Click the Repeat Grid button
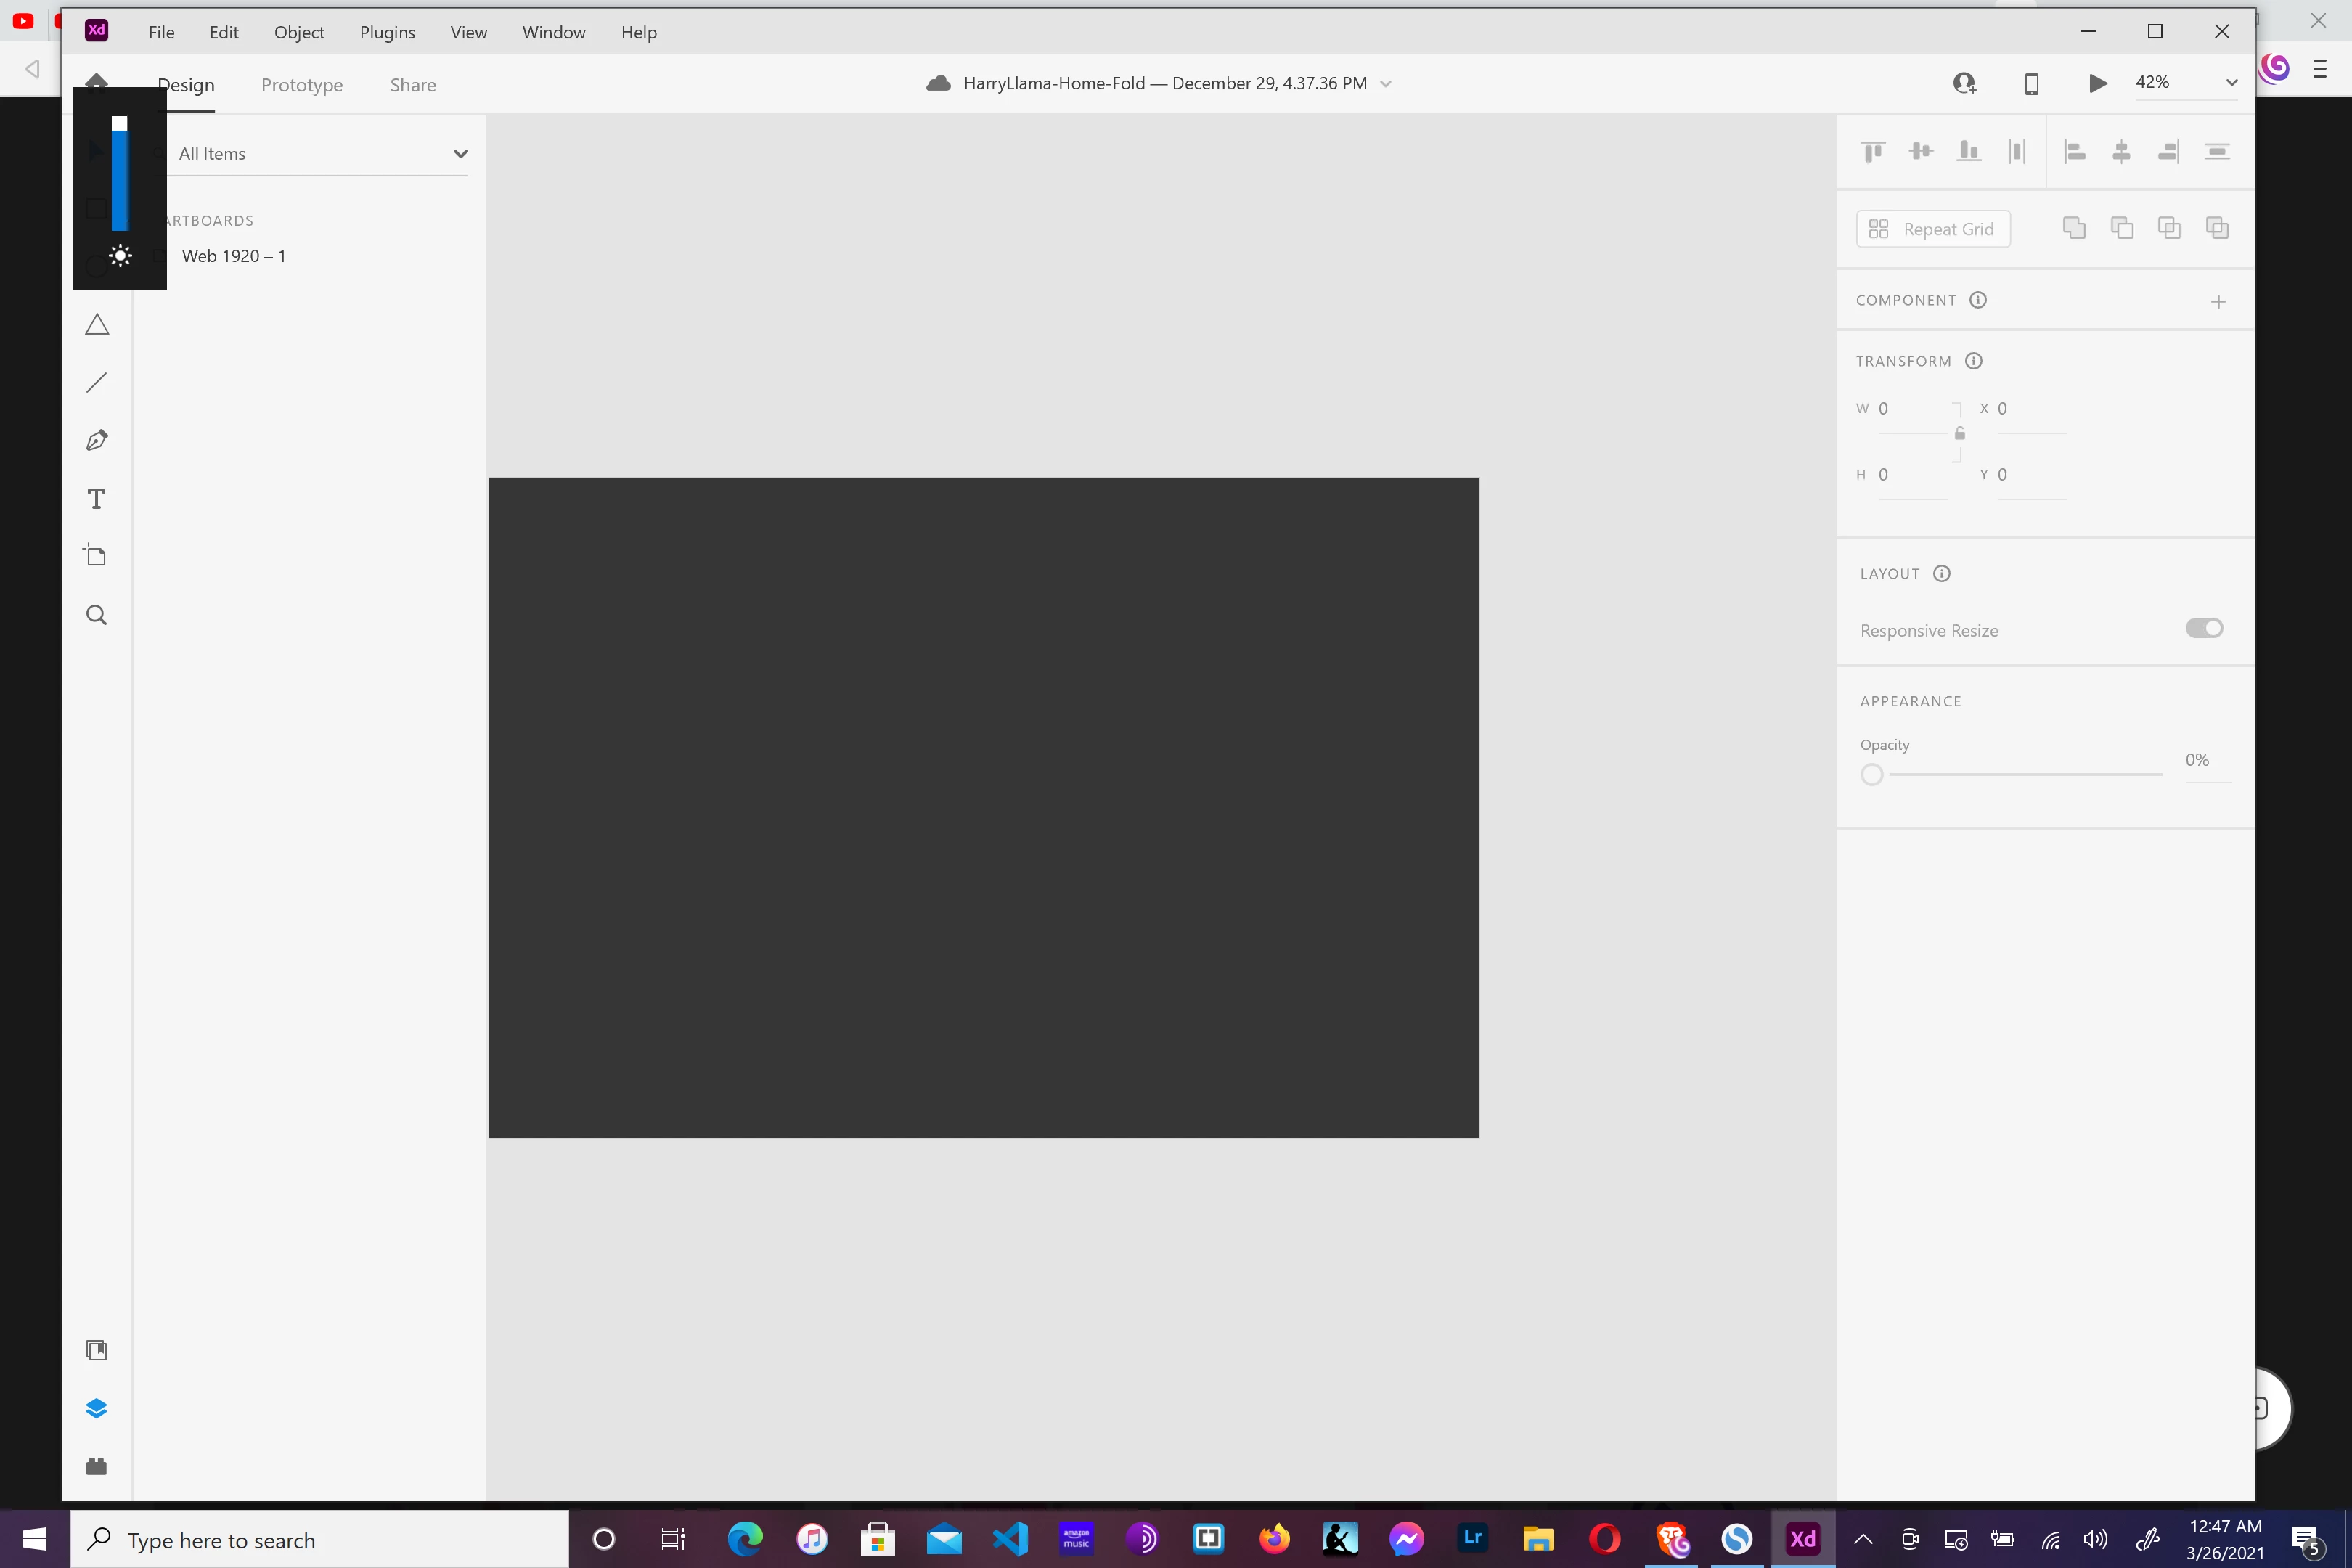Viewport: 2352px width, 1568px height. [x=1933, y=229]
